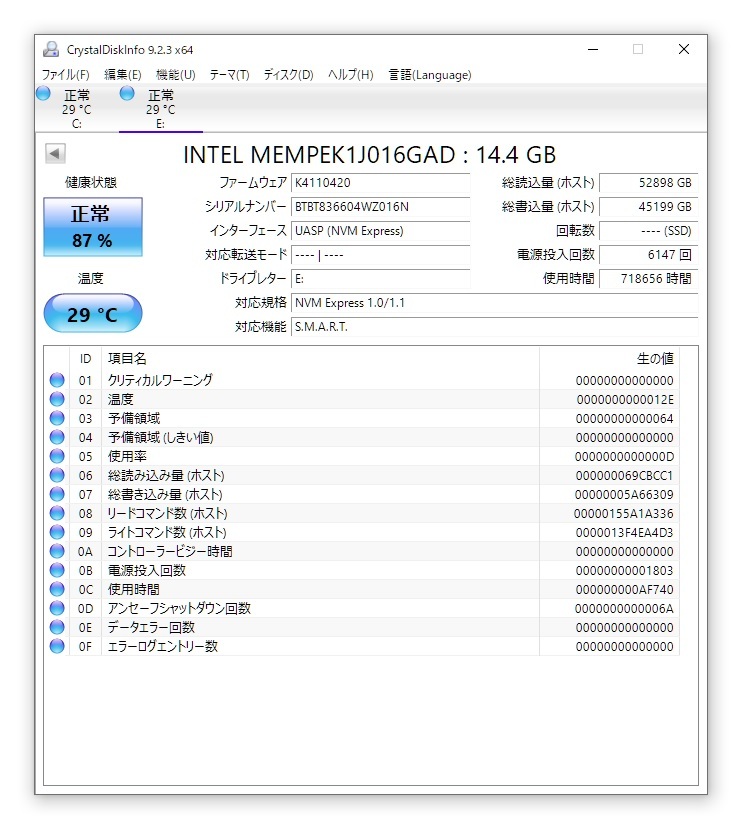Click status orb for コントローラービジー時間 row

point(57,551)
